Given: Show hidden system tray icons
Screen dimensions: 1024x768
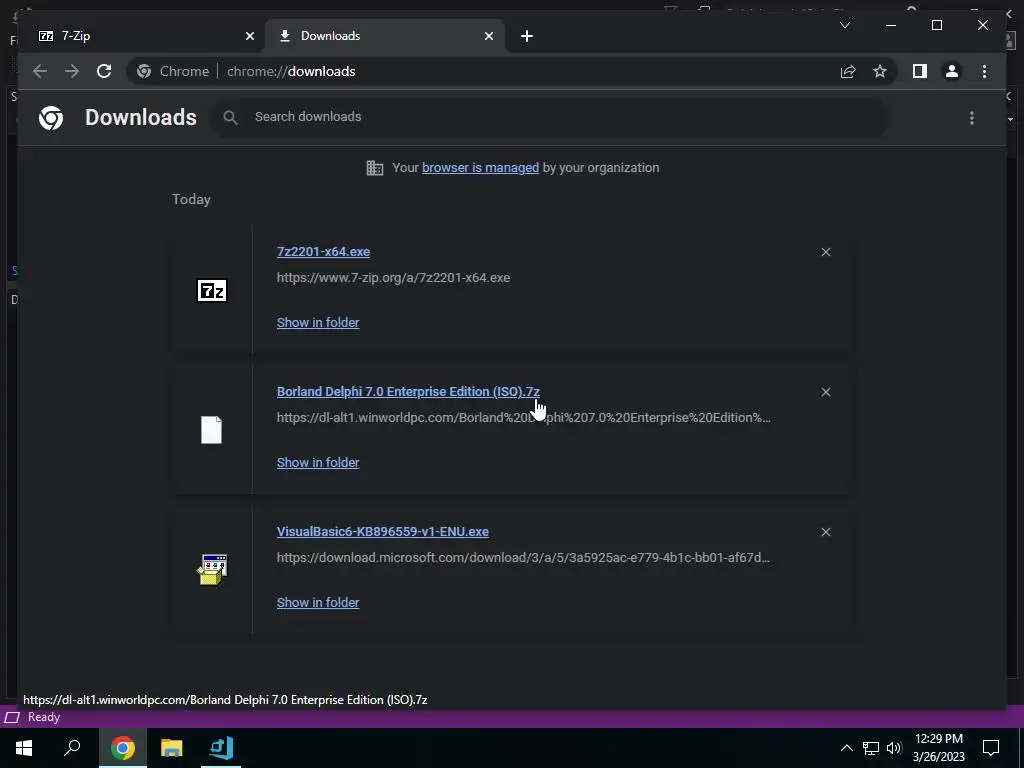Looking at the screenshot, I should point(846,748).
